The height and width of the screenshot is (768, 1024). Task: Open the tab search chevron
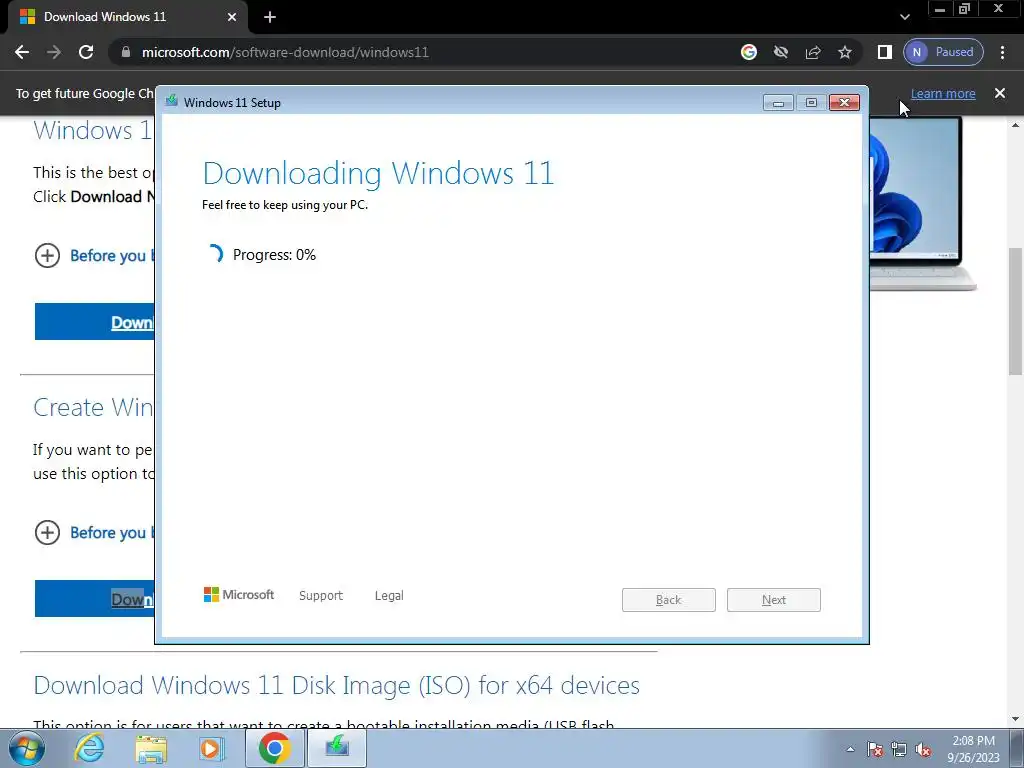(904, 18)
